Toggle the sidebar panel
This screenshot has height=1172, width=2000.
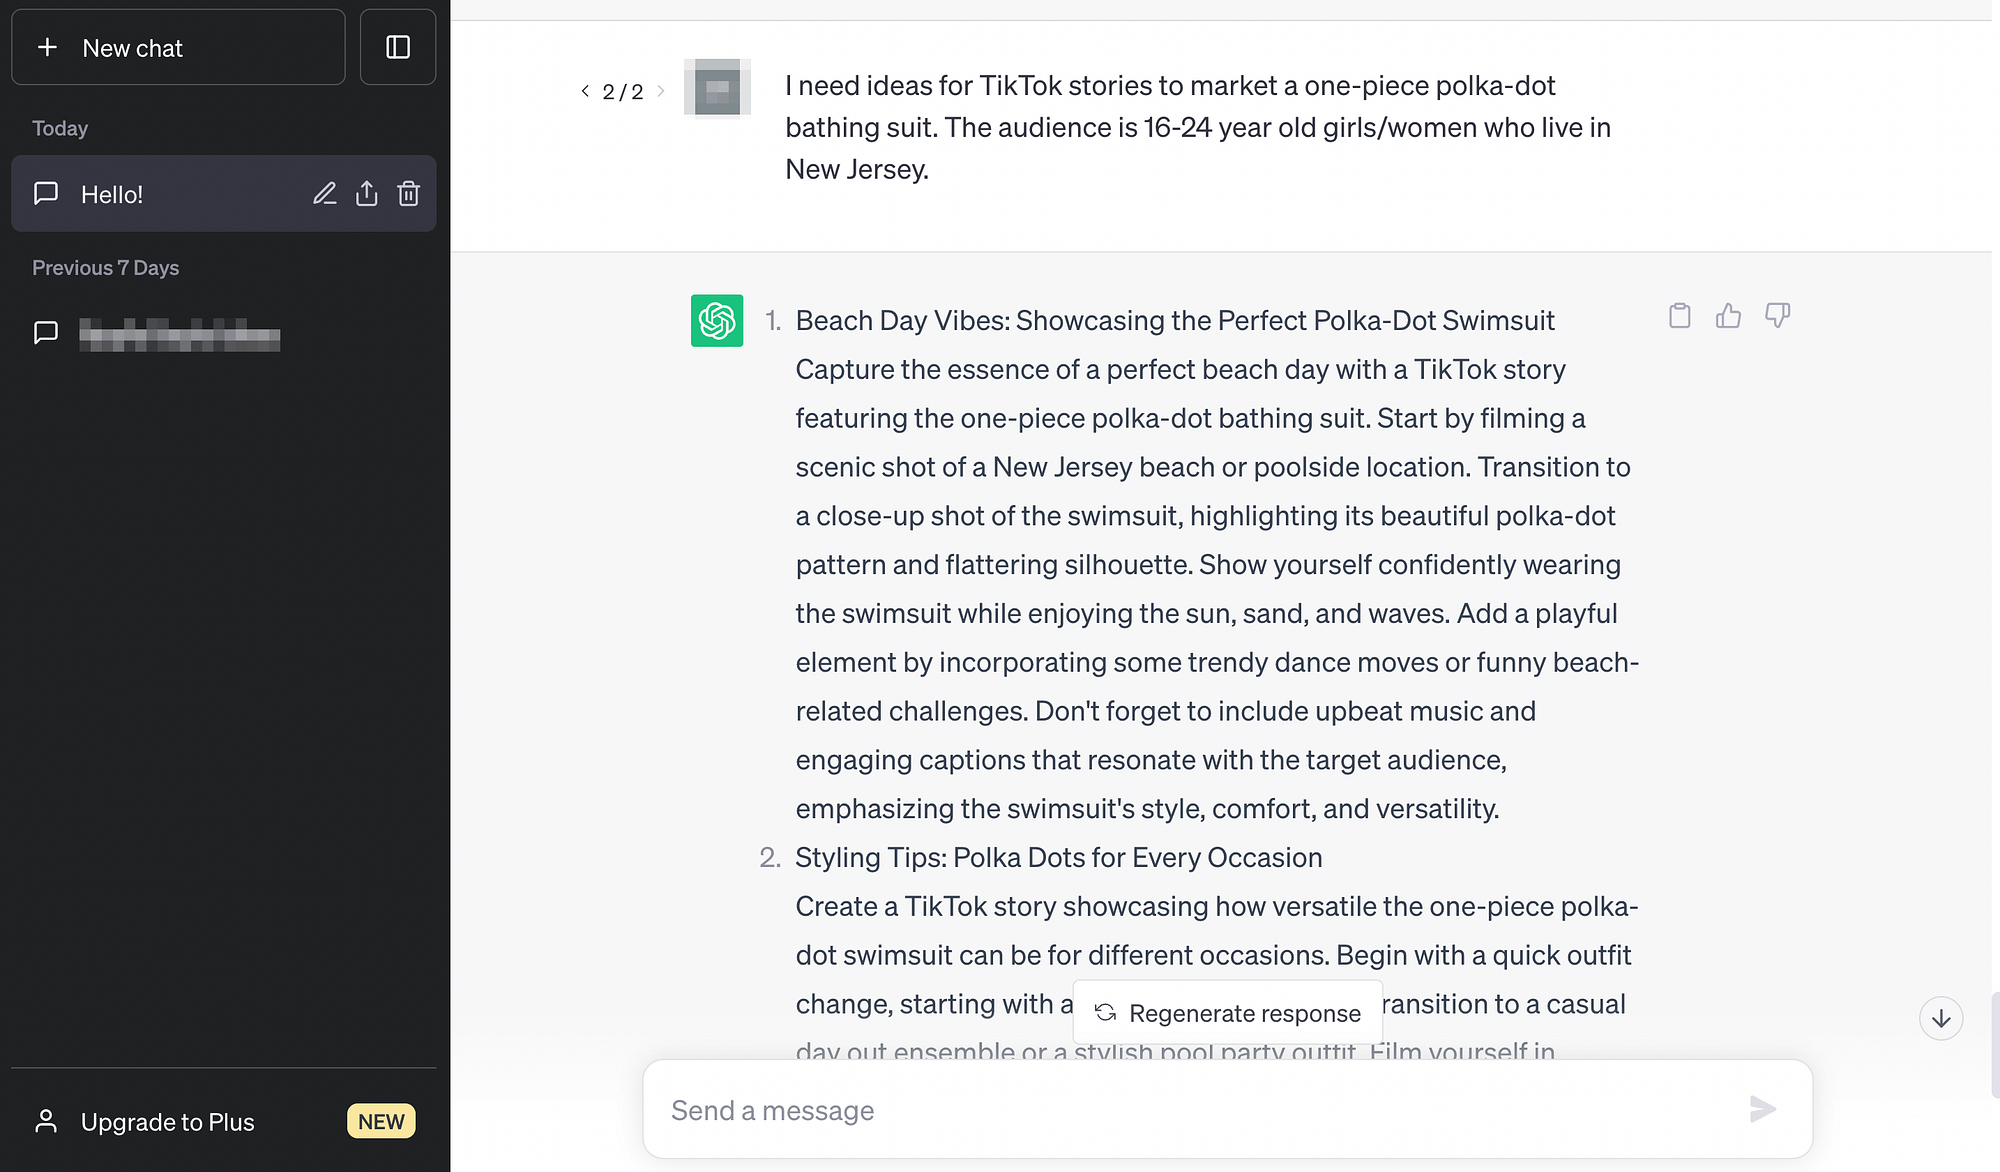(x=398, y=48)
